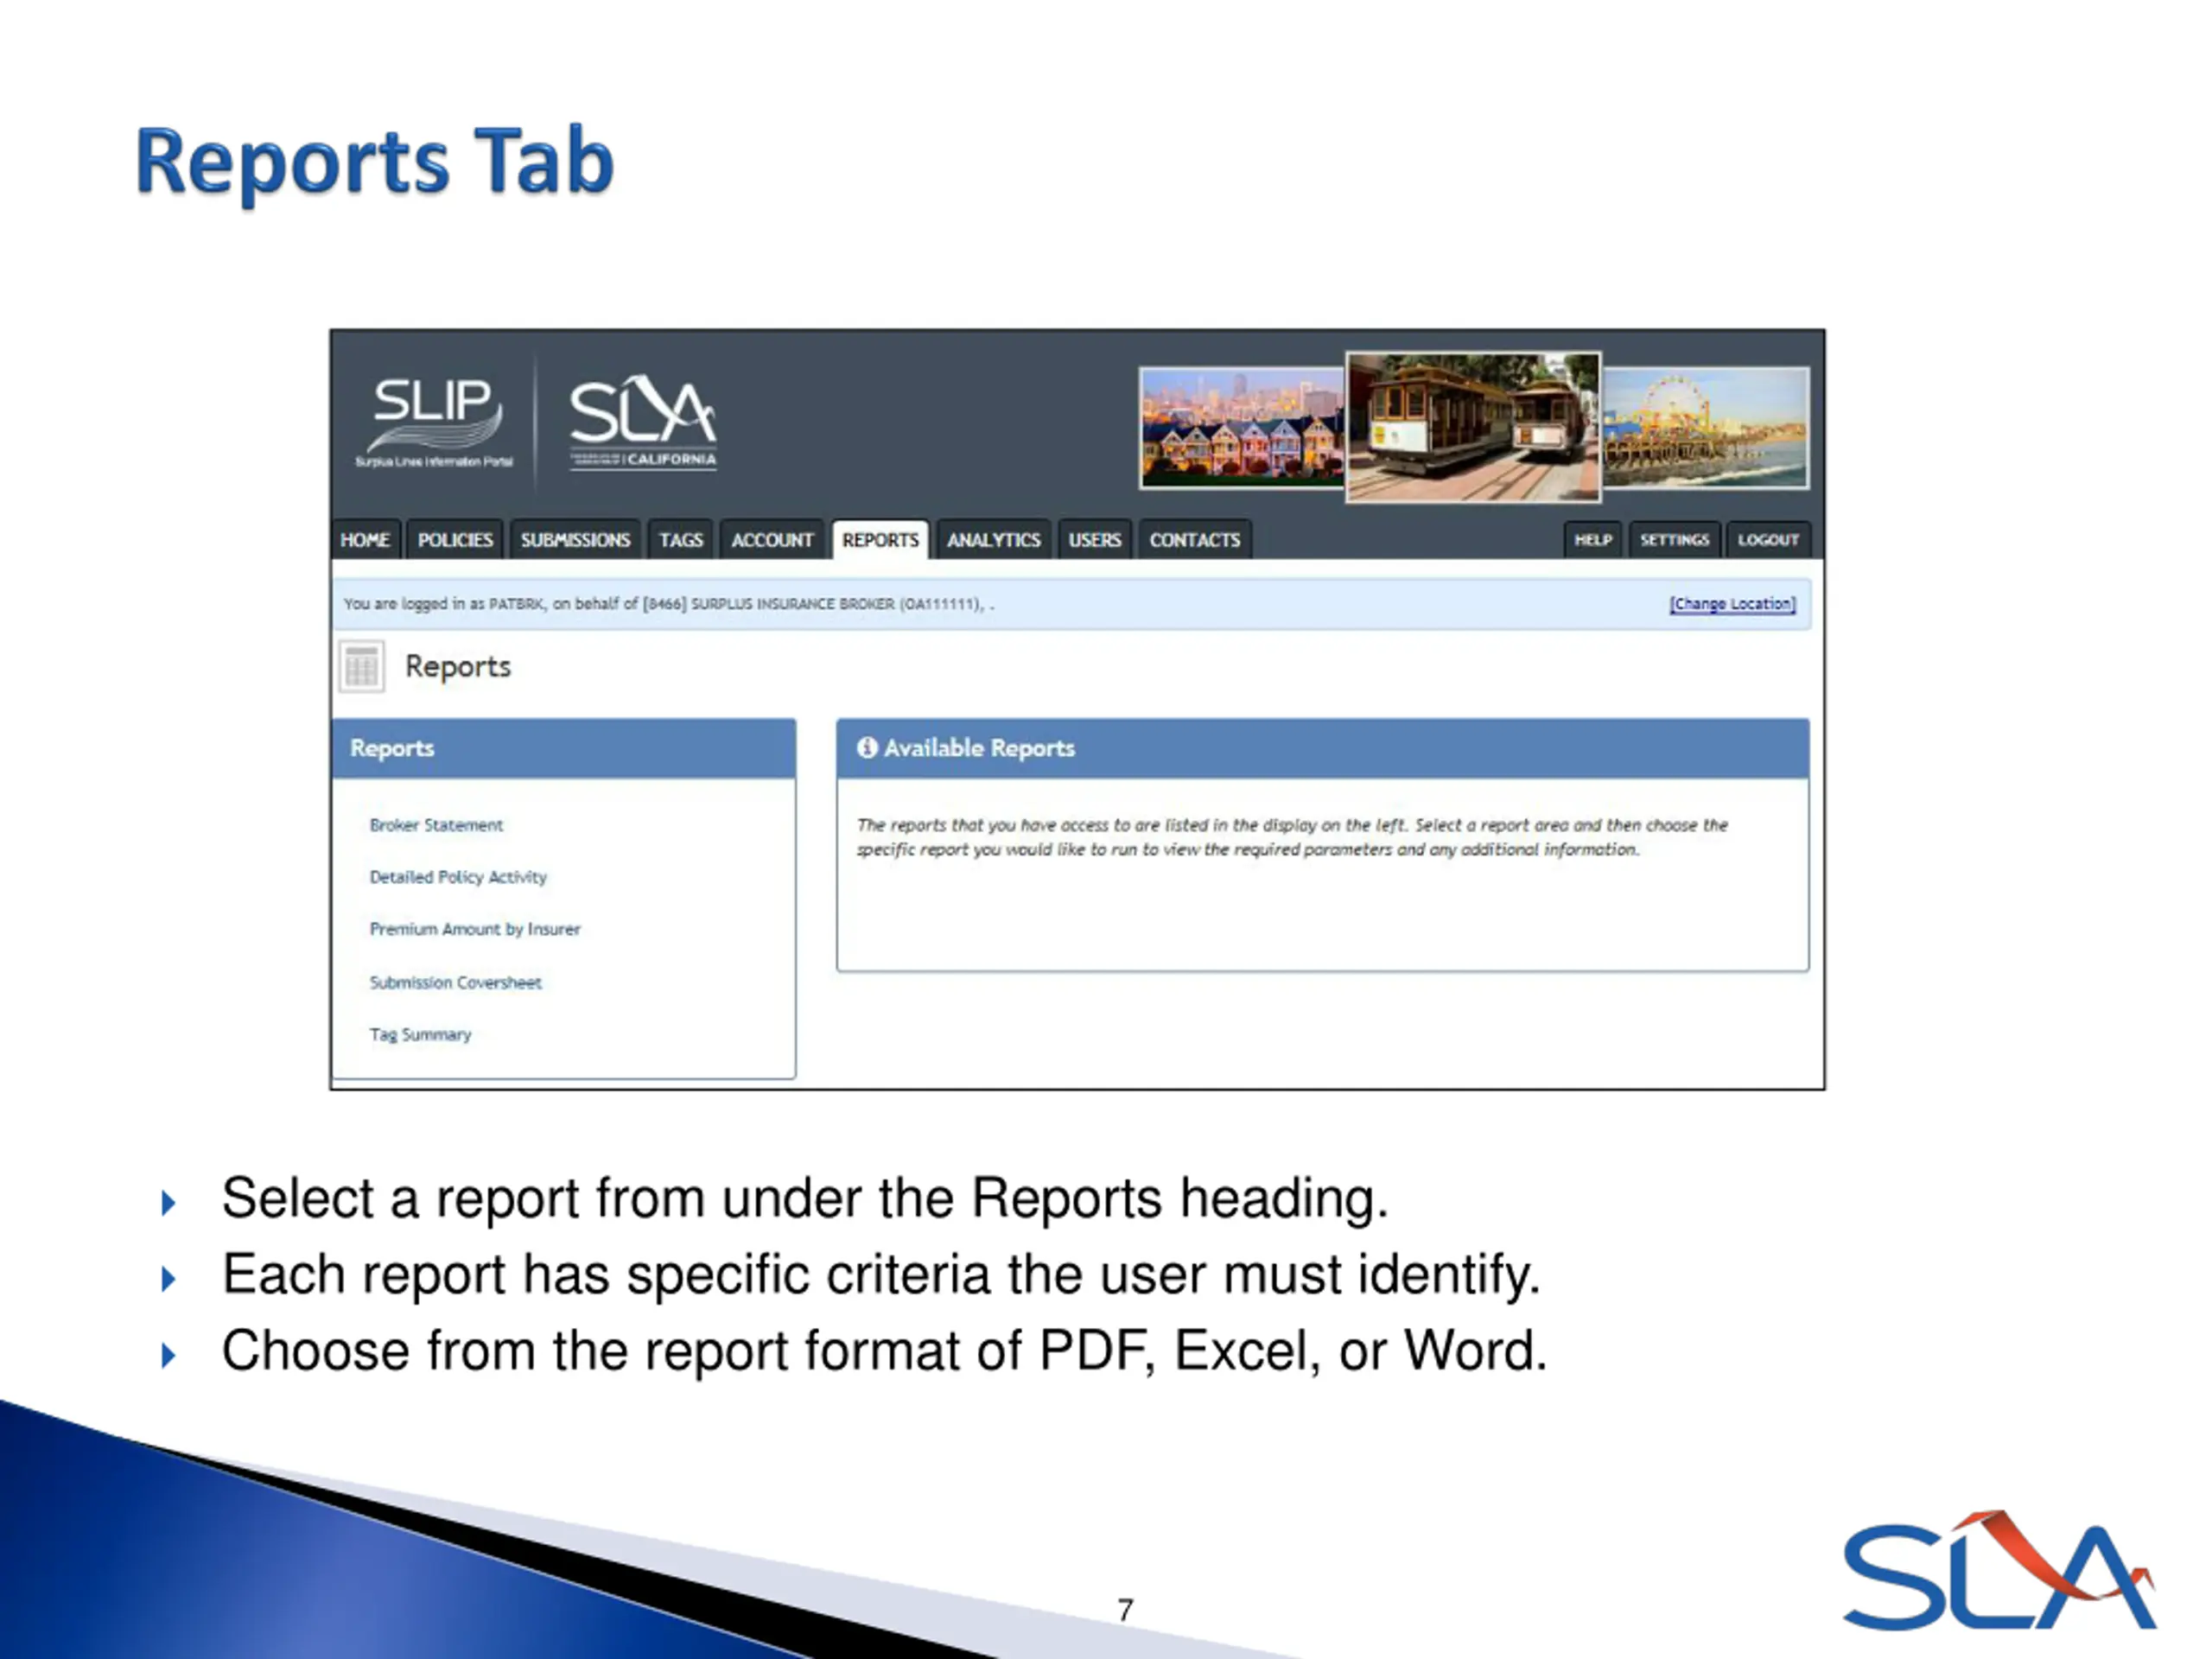Screen dimensions: 2212x1659
Task: Switch to the SUBMISSIONS tab
Action: click(x=575, y=540)
